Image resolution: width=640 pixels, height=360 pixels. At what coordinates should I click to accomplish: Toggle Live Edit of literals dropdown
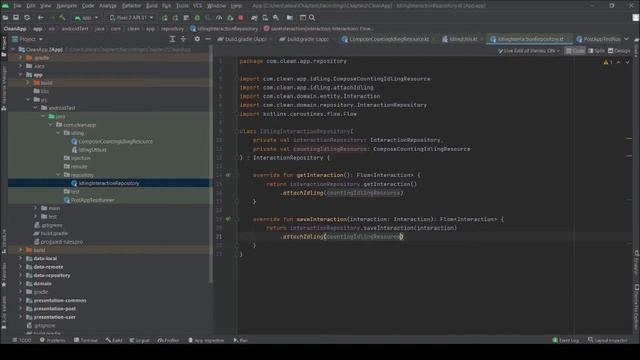point(529,51)
